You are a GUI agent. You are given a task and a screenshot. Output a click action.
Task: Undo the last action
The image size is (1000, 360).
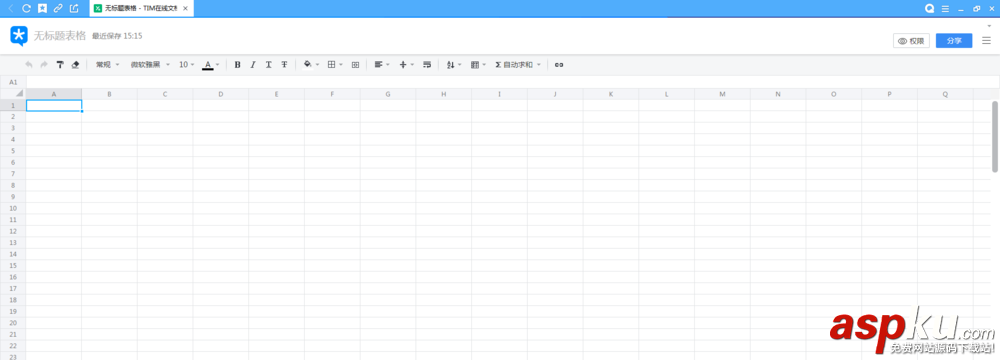tap(29, 64)
